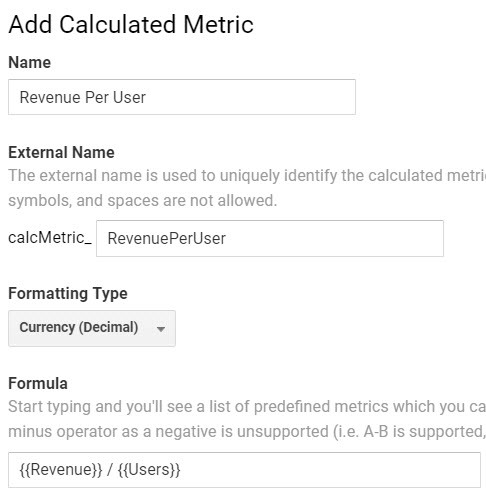486x498 pixels.
Task: Click the Formula section label
Action: point(38,383)
